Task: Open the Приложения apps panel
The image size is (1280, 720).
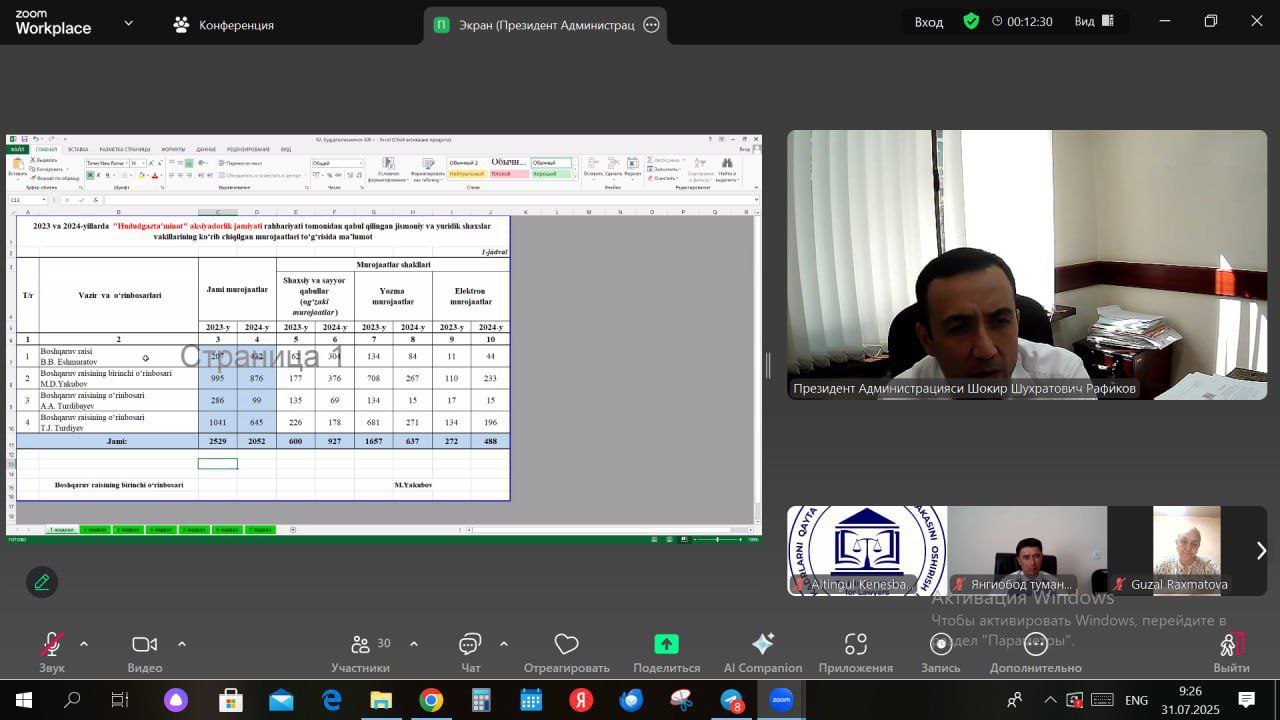Action: 855,645
